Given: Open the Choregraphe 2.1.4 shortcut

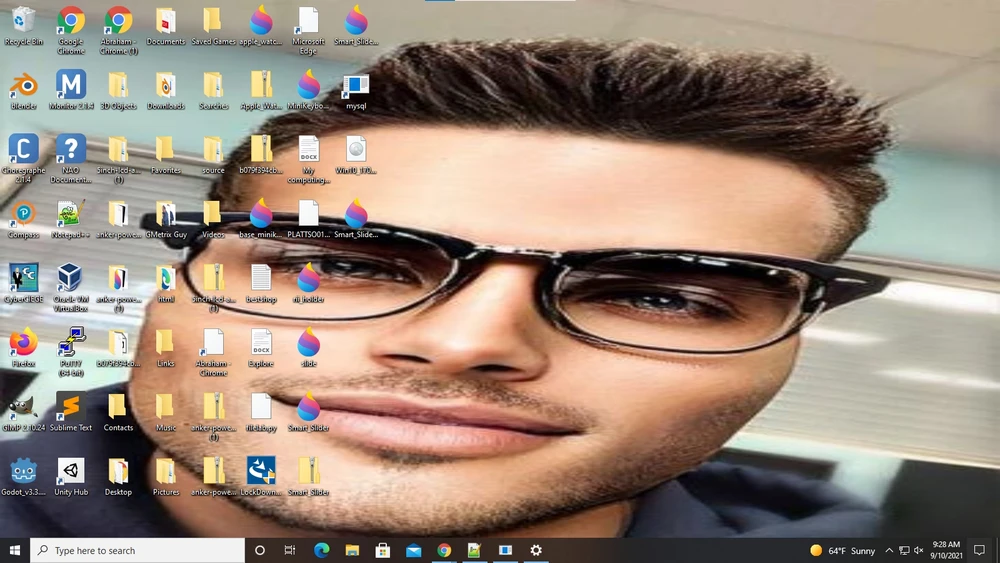Looking at the screenshot, I should (24, 158).
